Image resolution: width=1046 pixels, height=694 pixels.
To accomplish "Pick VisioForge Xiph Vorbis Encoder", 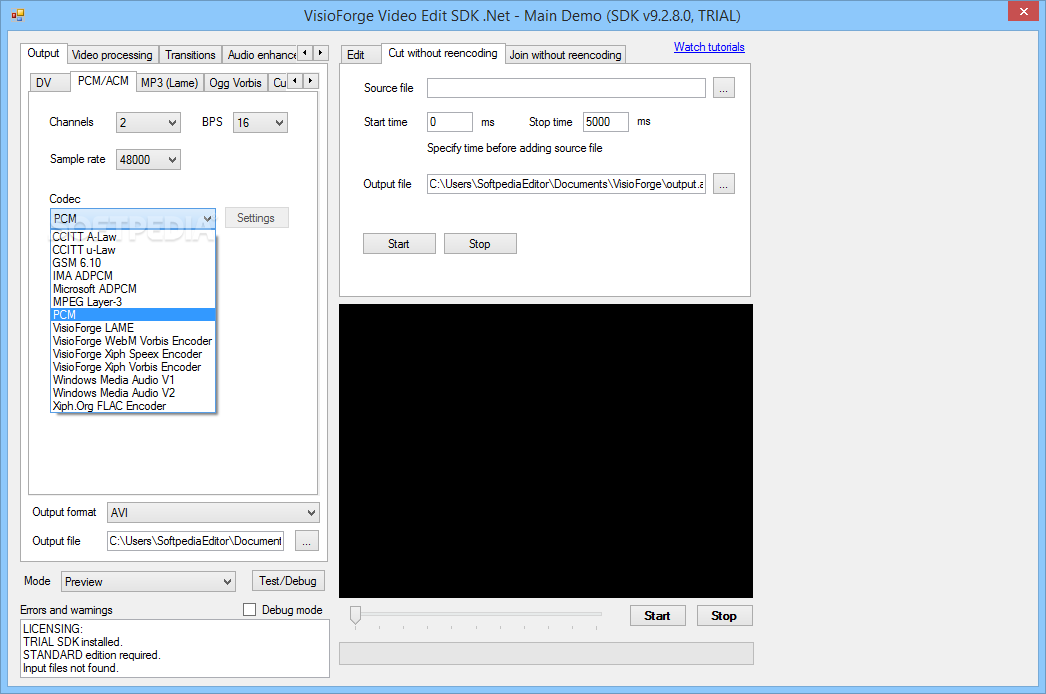I will click(133, 367).
